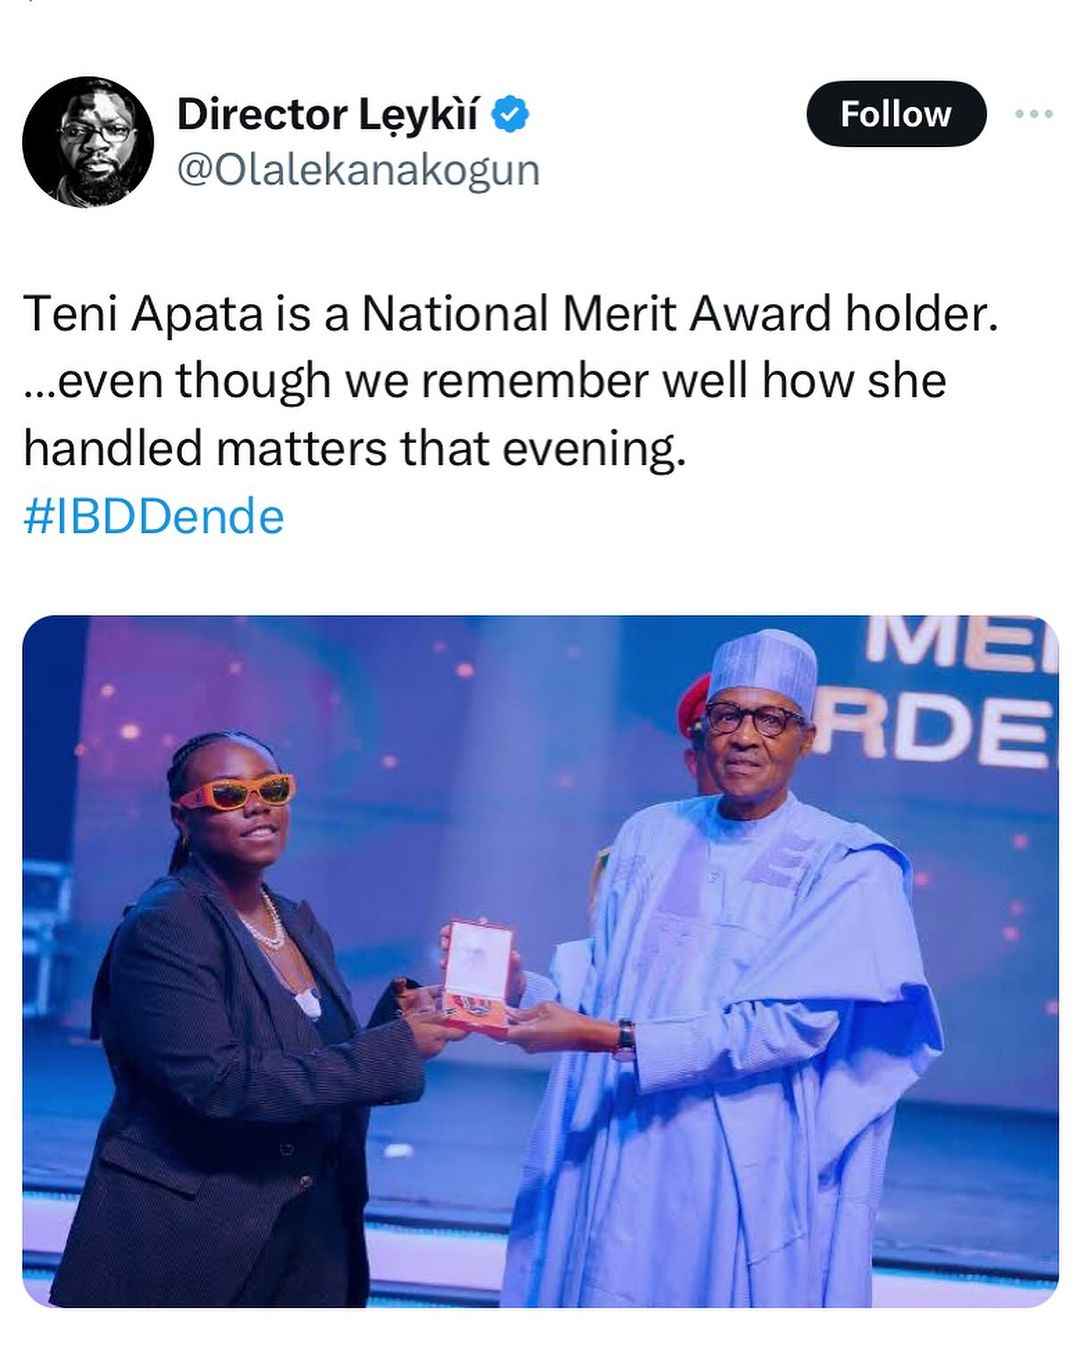Click the Director Lẹykìí display name
This screenshot has height=1347, width=1080.
coord(334,116)
